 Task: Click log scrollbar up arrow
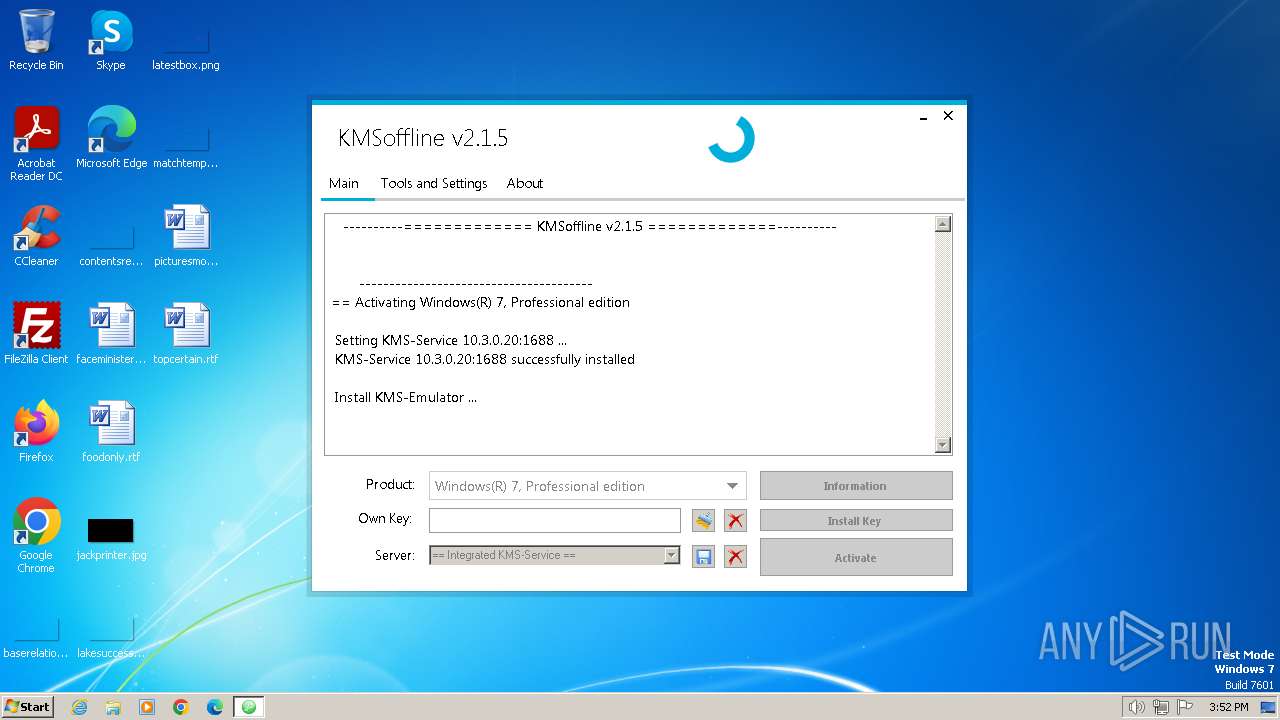[x=942, y=224]
